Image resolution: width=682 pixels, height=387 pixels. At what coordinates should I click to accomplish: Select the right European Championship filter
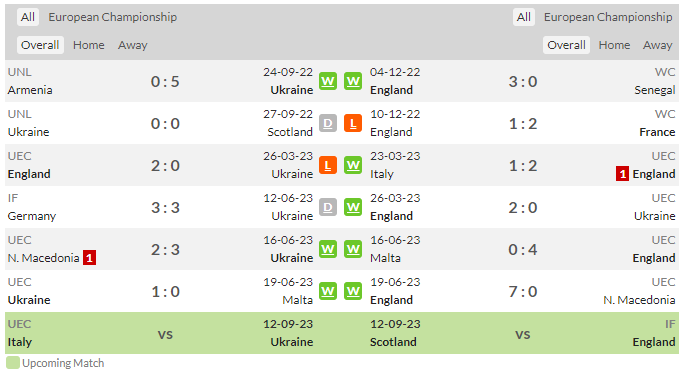[x=608, y=17]
